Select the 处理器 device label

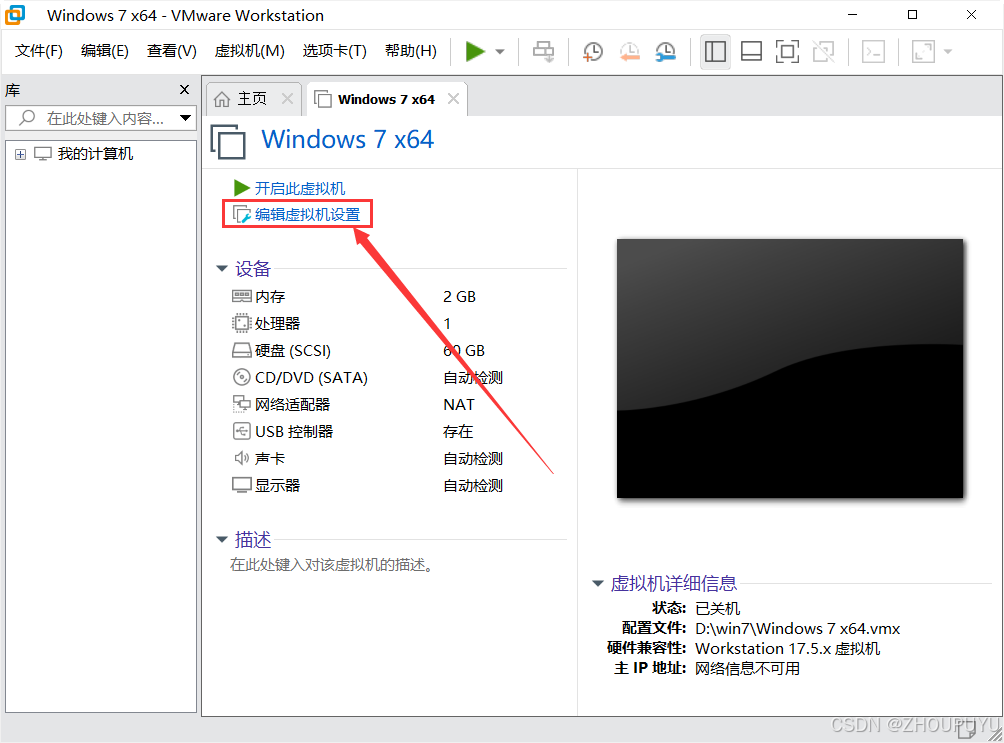tap(277, 323)
